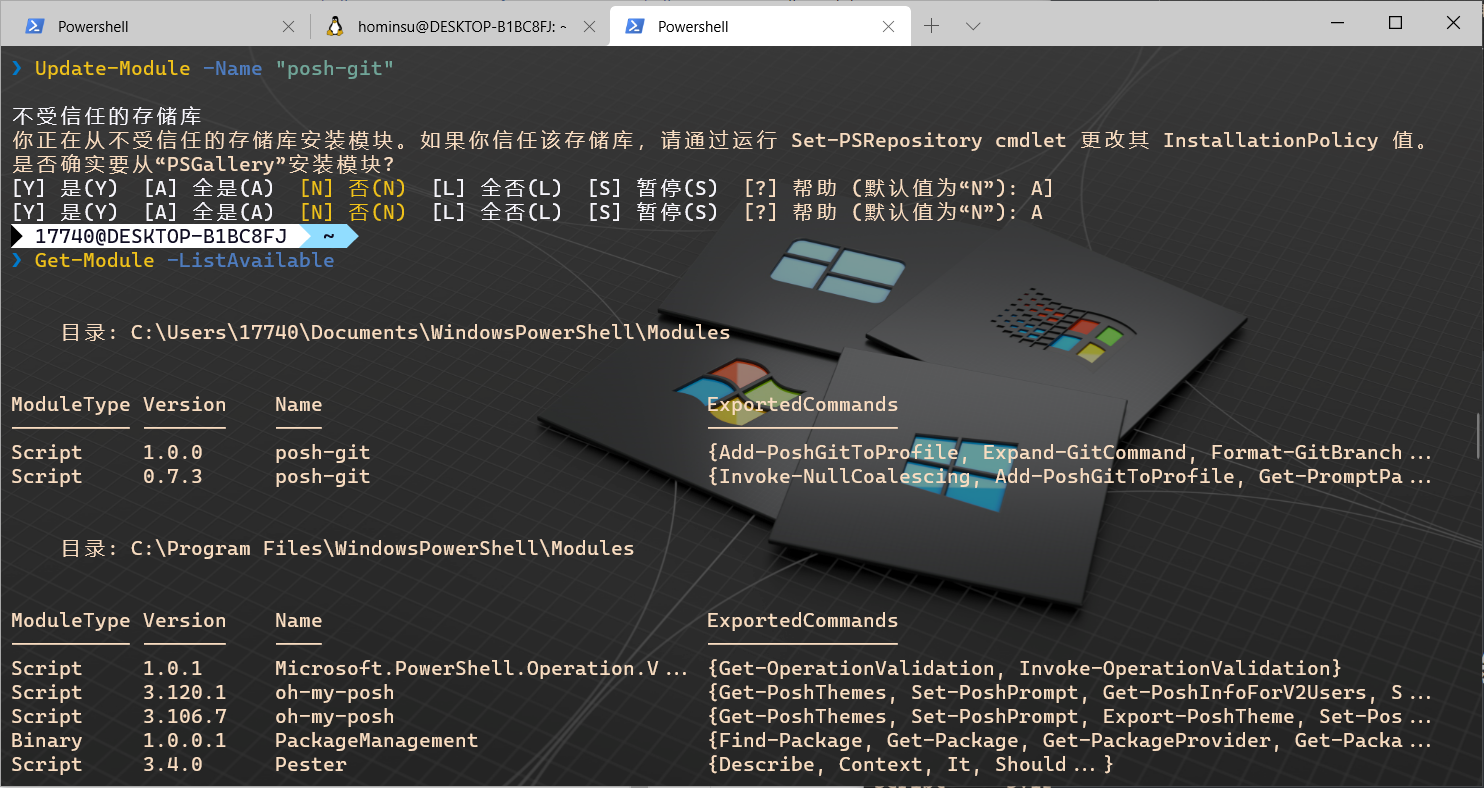Click the posh-git 1.0.0 module entry
The height and width of the screenshot is (788, 1484).
[322, 452]
